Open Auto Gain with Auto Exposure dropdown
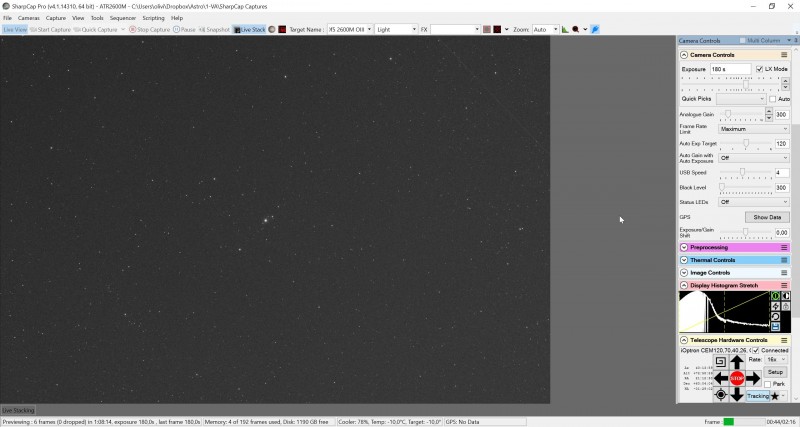This screenshot has height=427, width=800. click(x=754, y=158)
